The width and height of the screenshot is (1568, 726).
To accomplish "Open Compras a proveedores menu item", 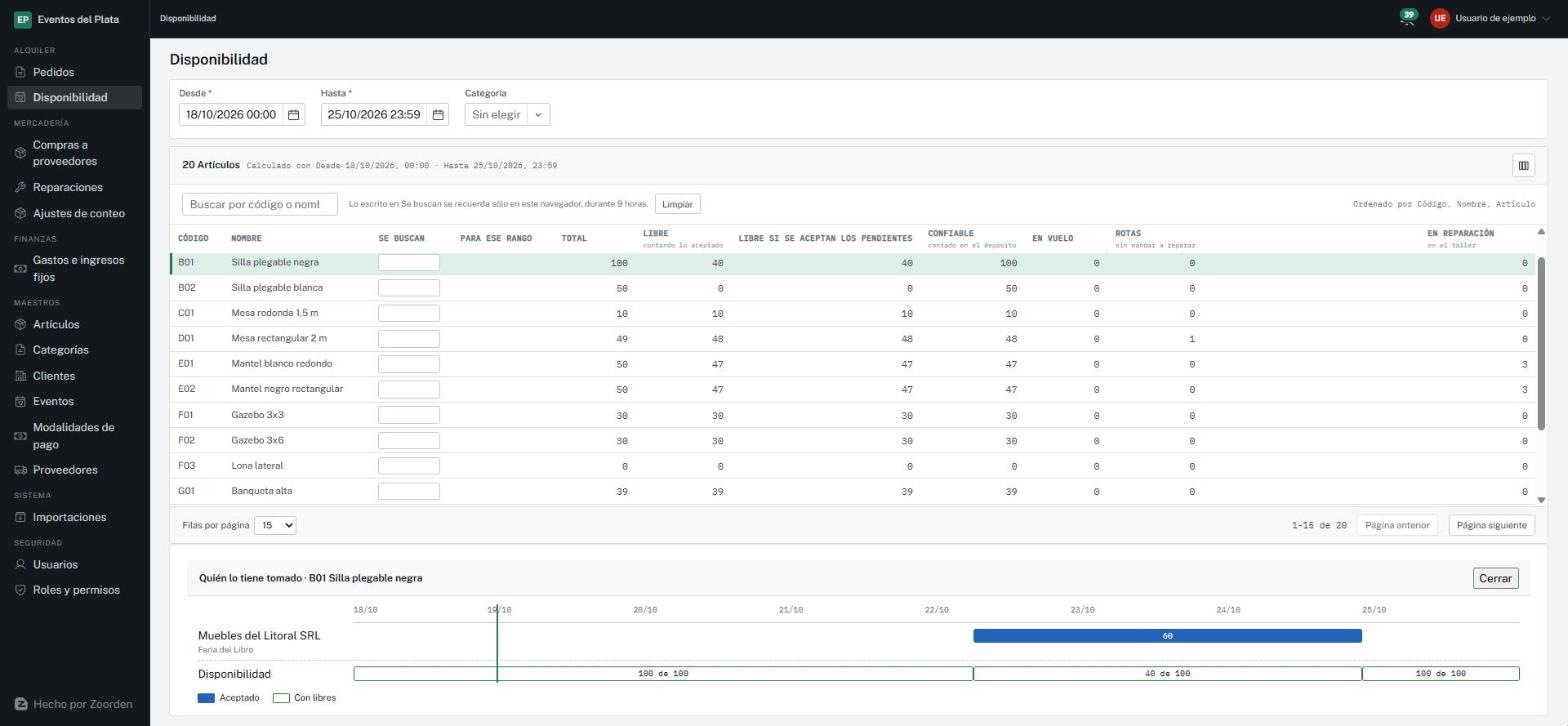I will [74, 153].
